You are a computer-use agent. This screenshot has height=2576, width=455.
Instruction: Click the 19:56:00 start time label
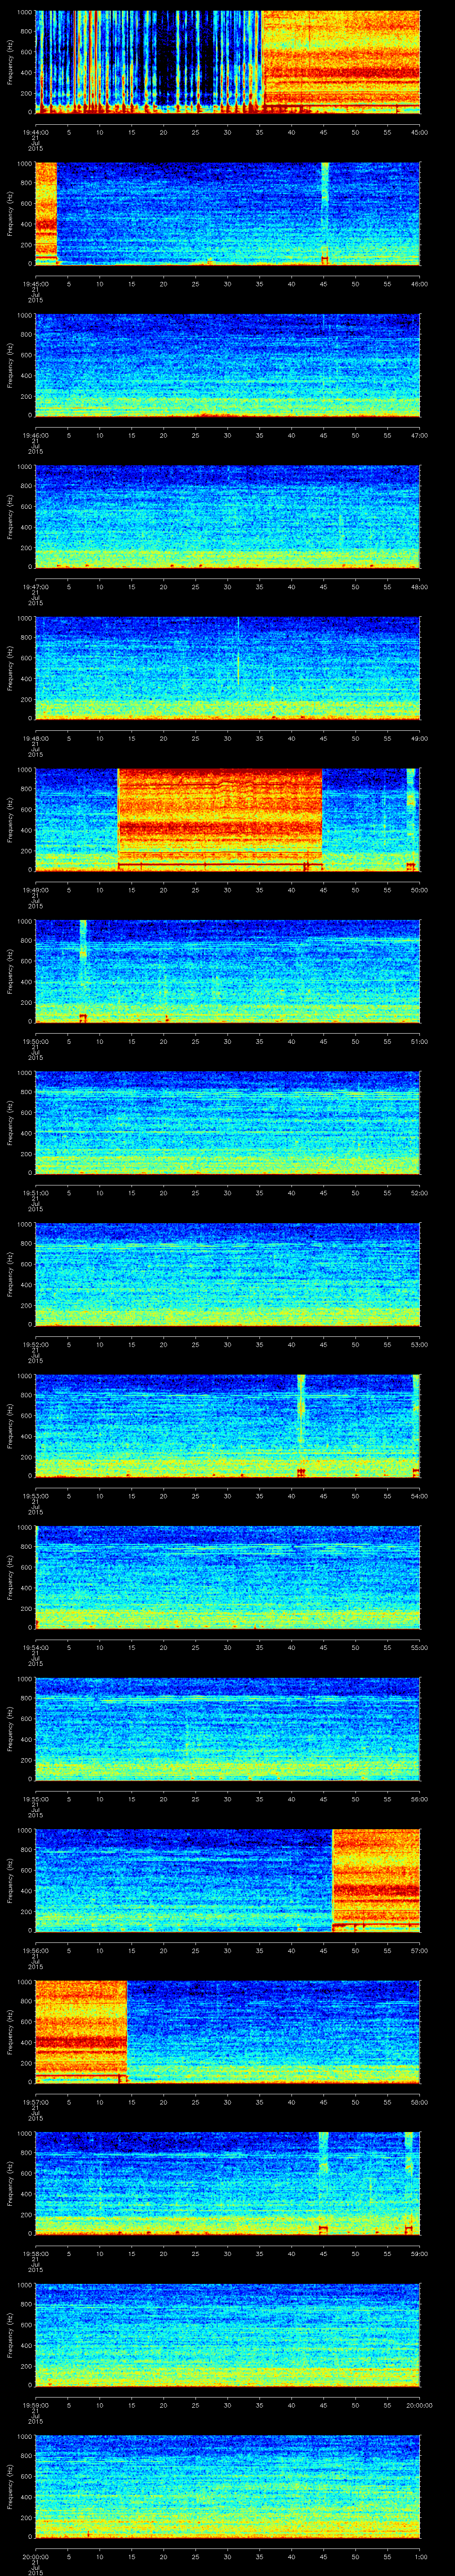tap(35, 1950)
